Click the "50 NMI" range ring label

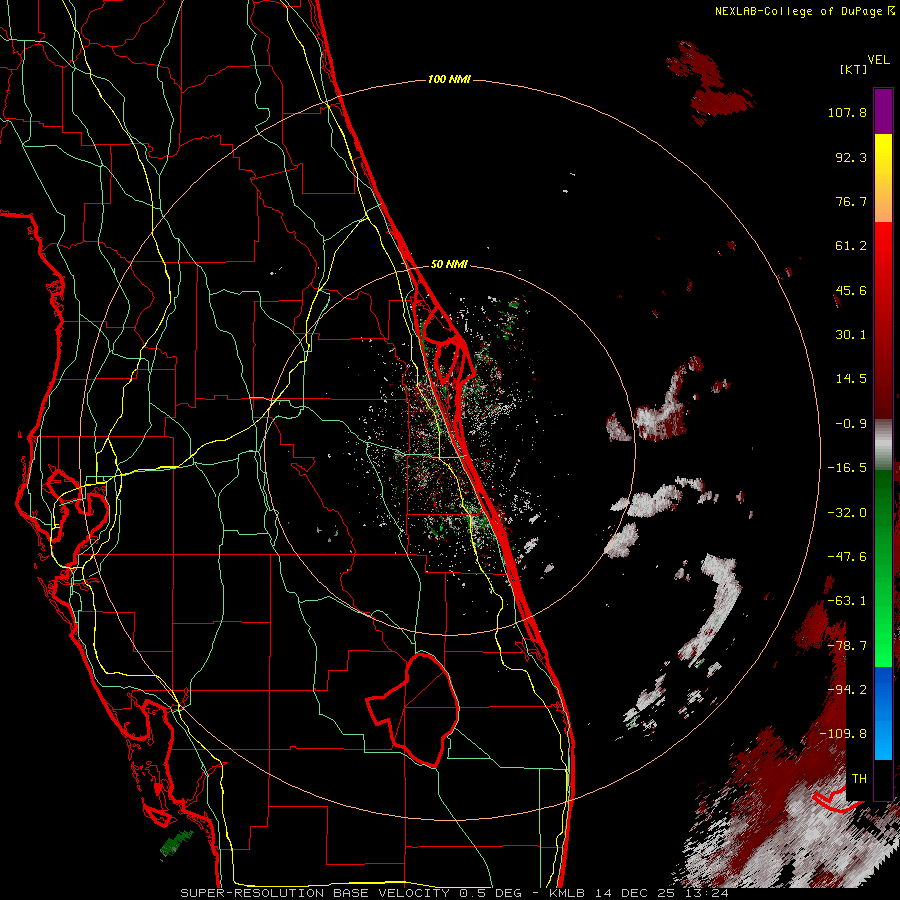(449, 264)
